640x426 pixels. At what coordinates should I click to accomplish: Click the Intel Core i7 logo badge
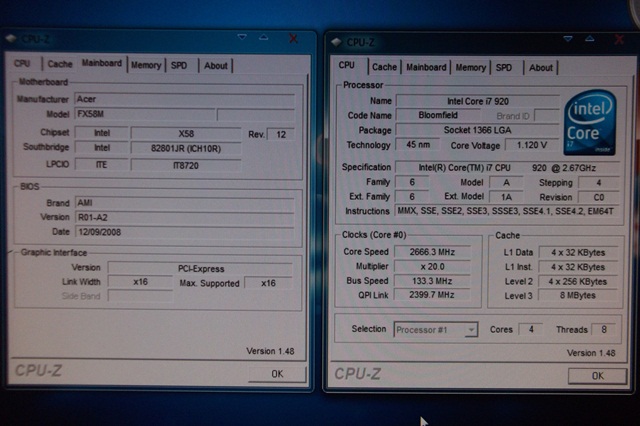[590, 125]
